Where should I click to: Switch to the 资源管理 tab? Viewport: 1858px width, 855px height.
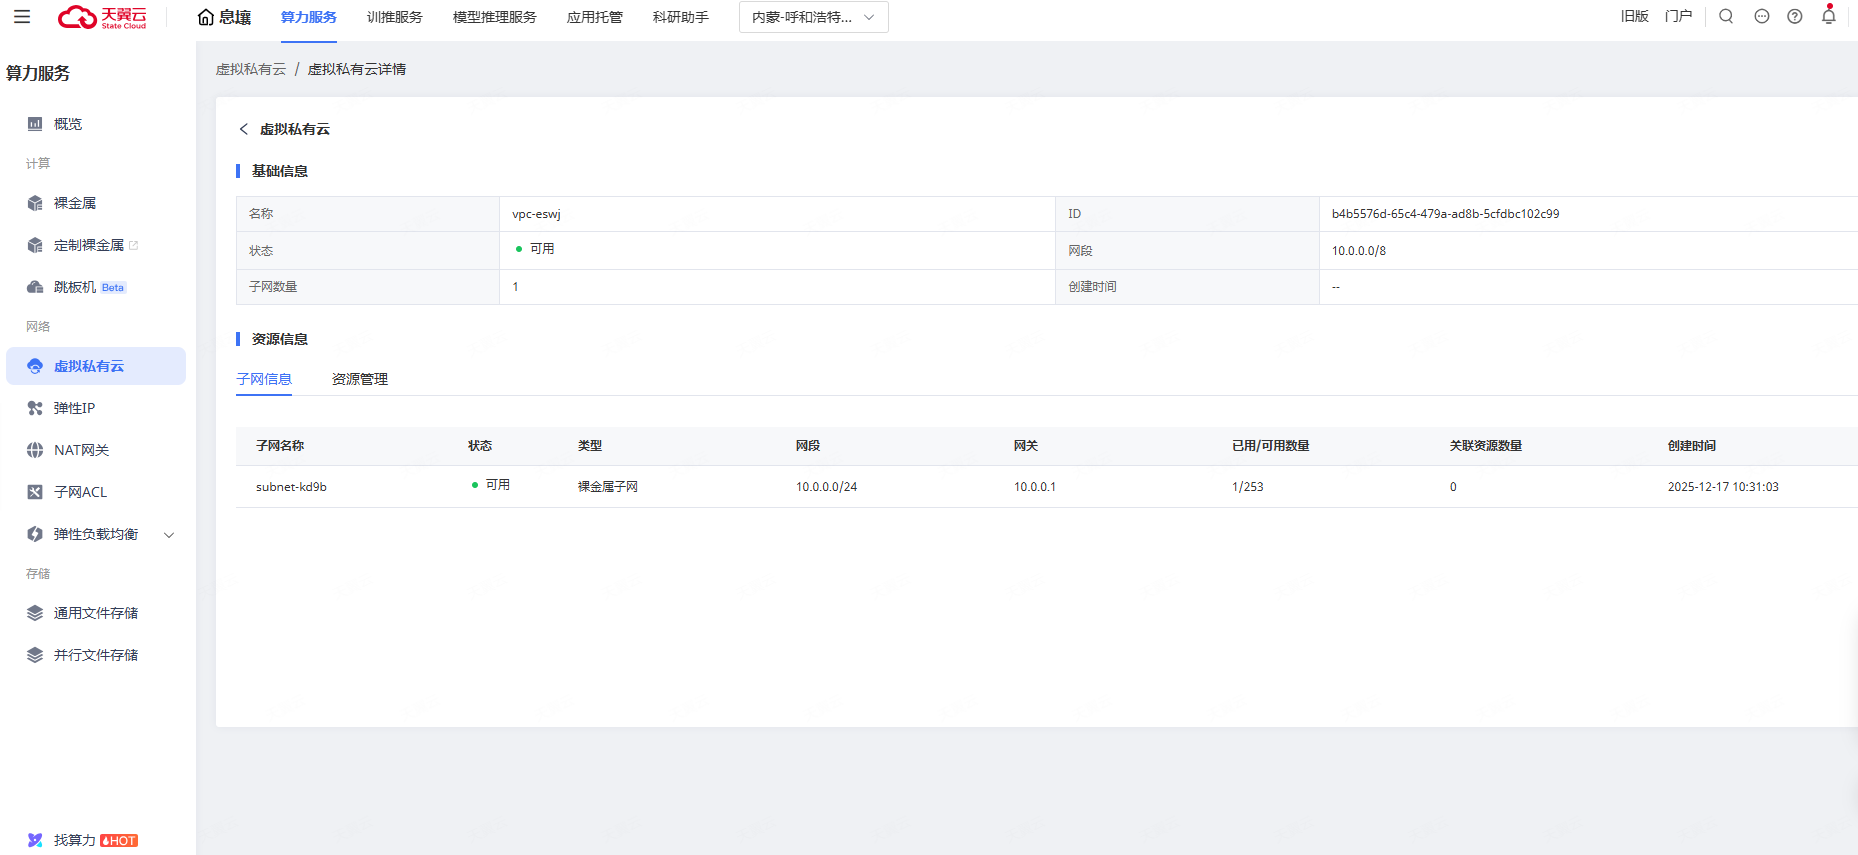(x=359, y=379)
